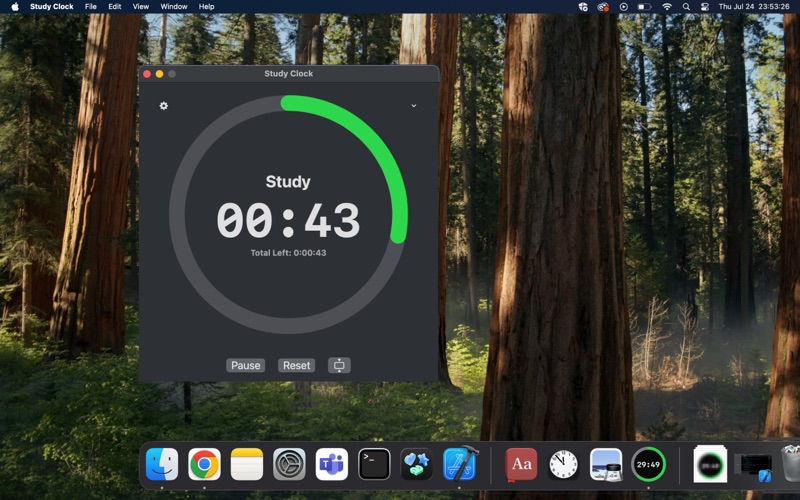The image size is (800, 500).
Task: Click the shield status icon in menu bar
Action: point(583,7)
